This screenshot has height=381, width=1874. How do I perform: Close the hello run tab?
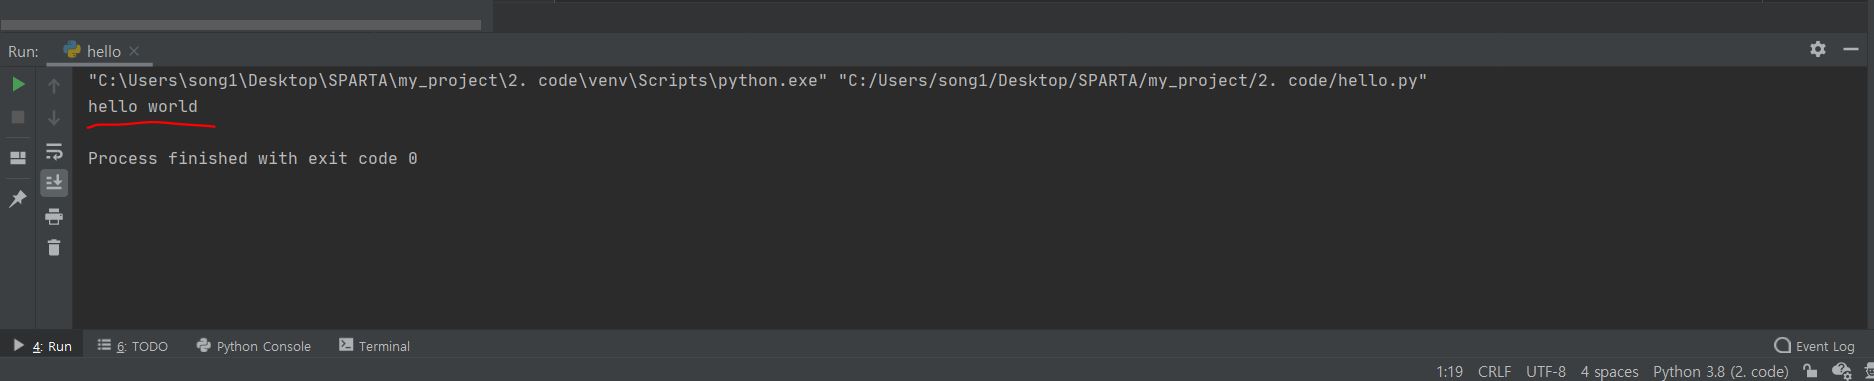134,51
